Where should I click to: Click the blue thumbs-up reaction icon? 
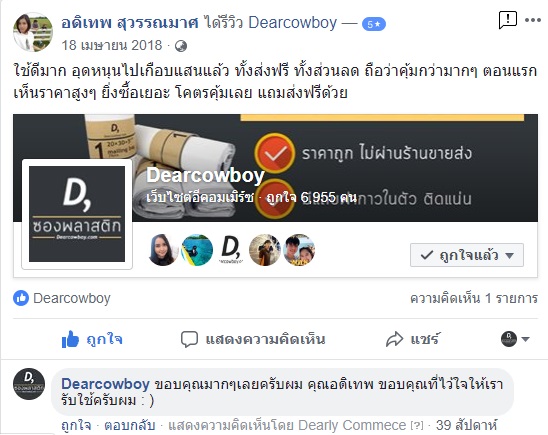pyautogui.click(x=21, y=298)
